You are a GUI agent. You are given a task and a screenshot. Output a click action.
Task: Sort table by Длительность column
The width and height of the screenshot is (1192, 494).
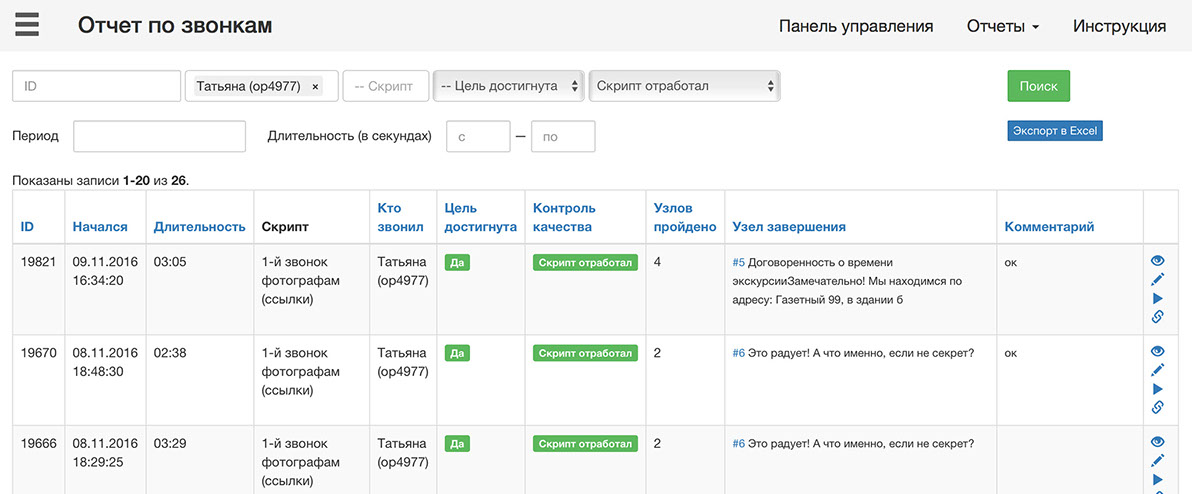[x=199, y=227]
